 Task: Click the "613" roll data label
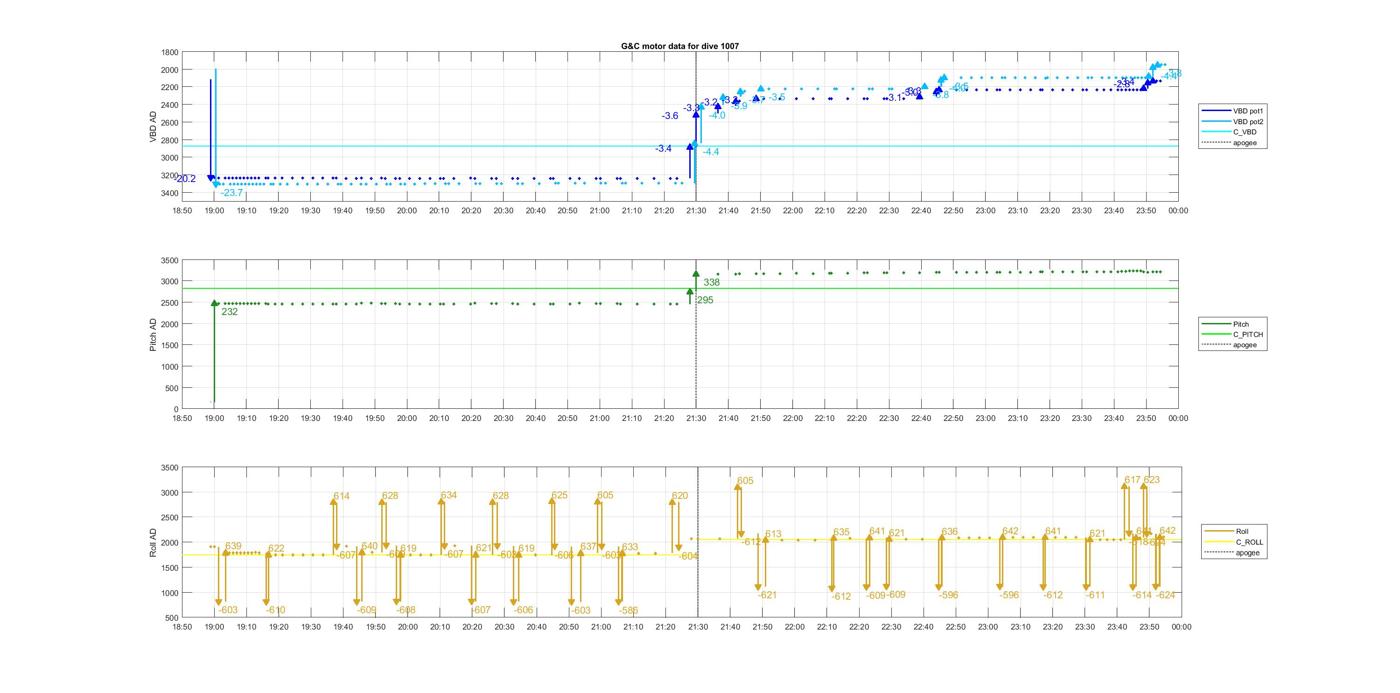click(773, 534)
